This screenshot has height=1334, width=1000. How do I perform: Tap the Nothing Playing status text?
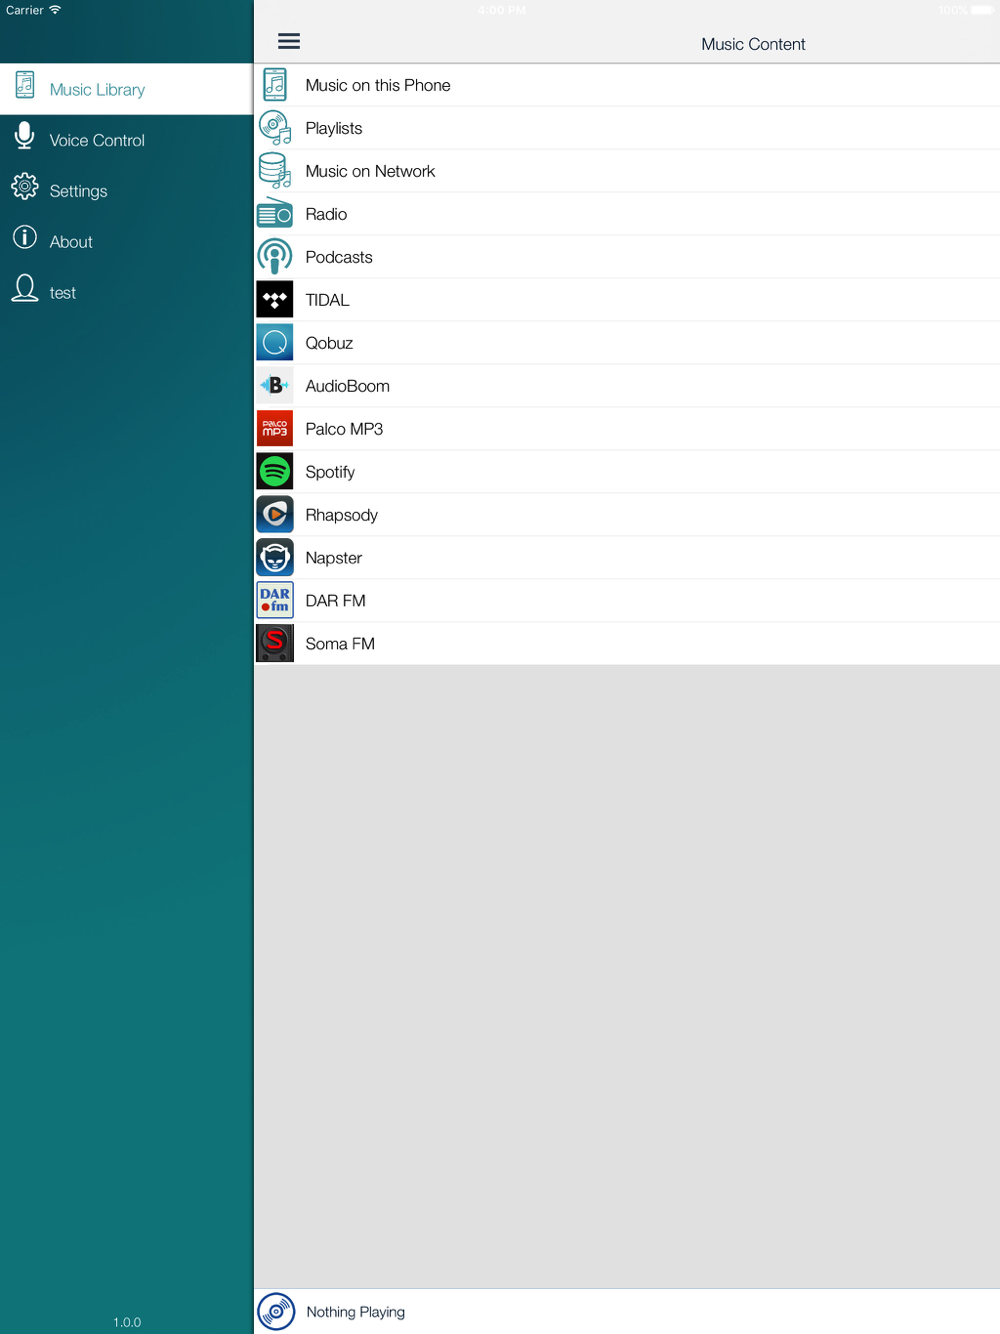click(x=355, y=1312)
